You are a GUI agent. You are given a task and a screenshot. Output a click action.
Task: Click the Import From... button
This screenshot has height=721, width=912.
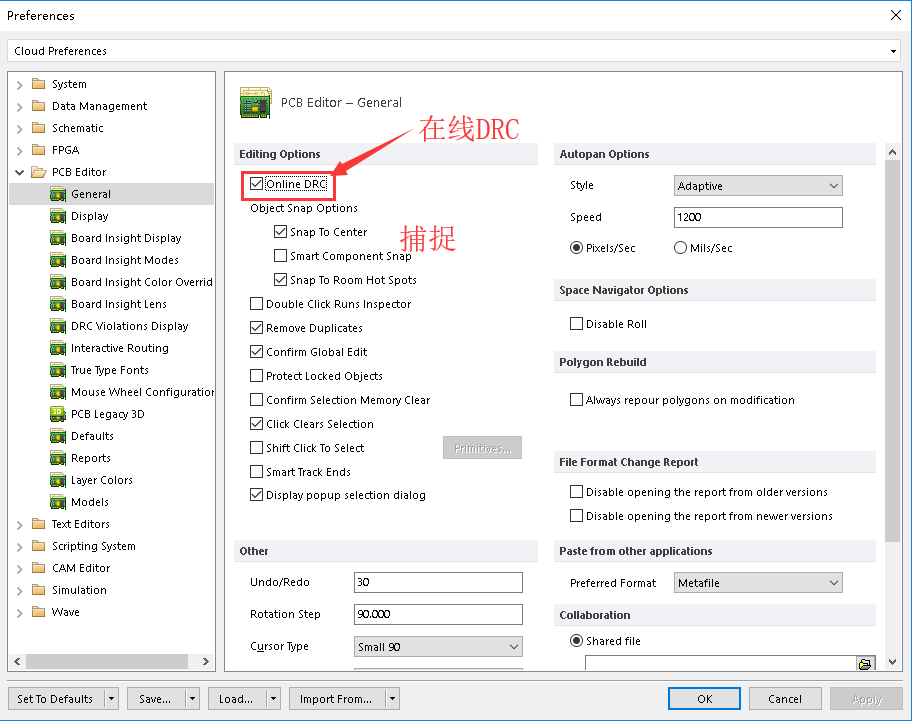click(336, 698)
